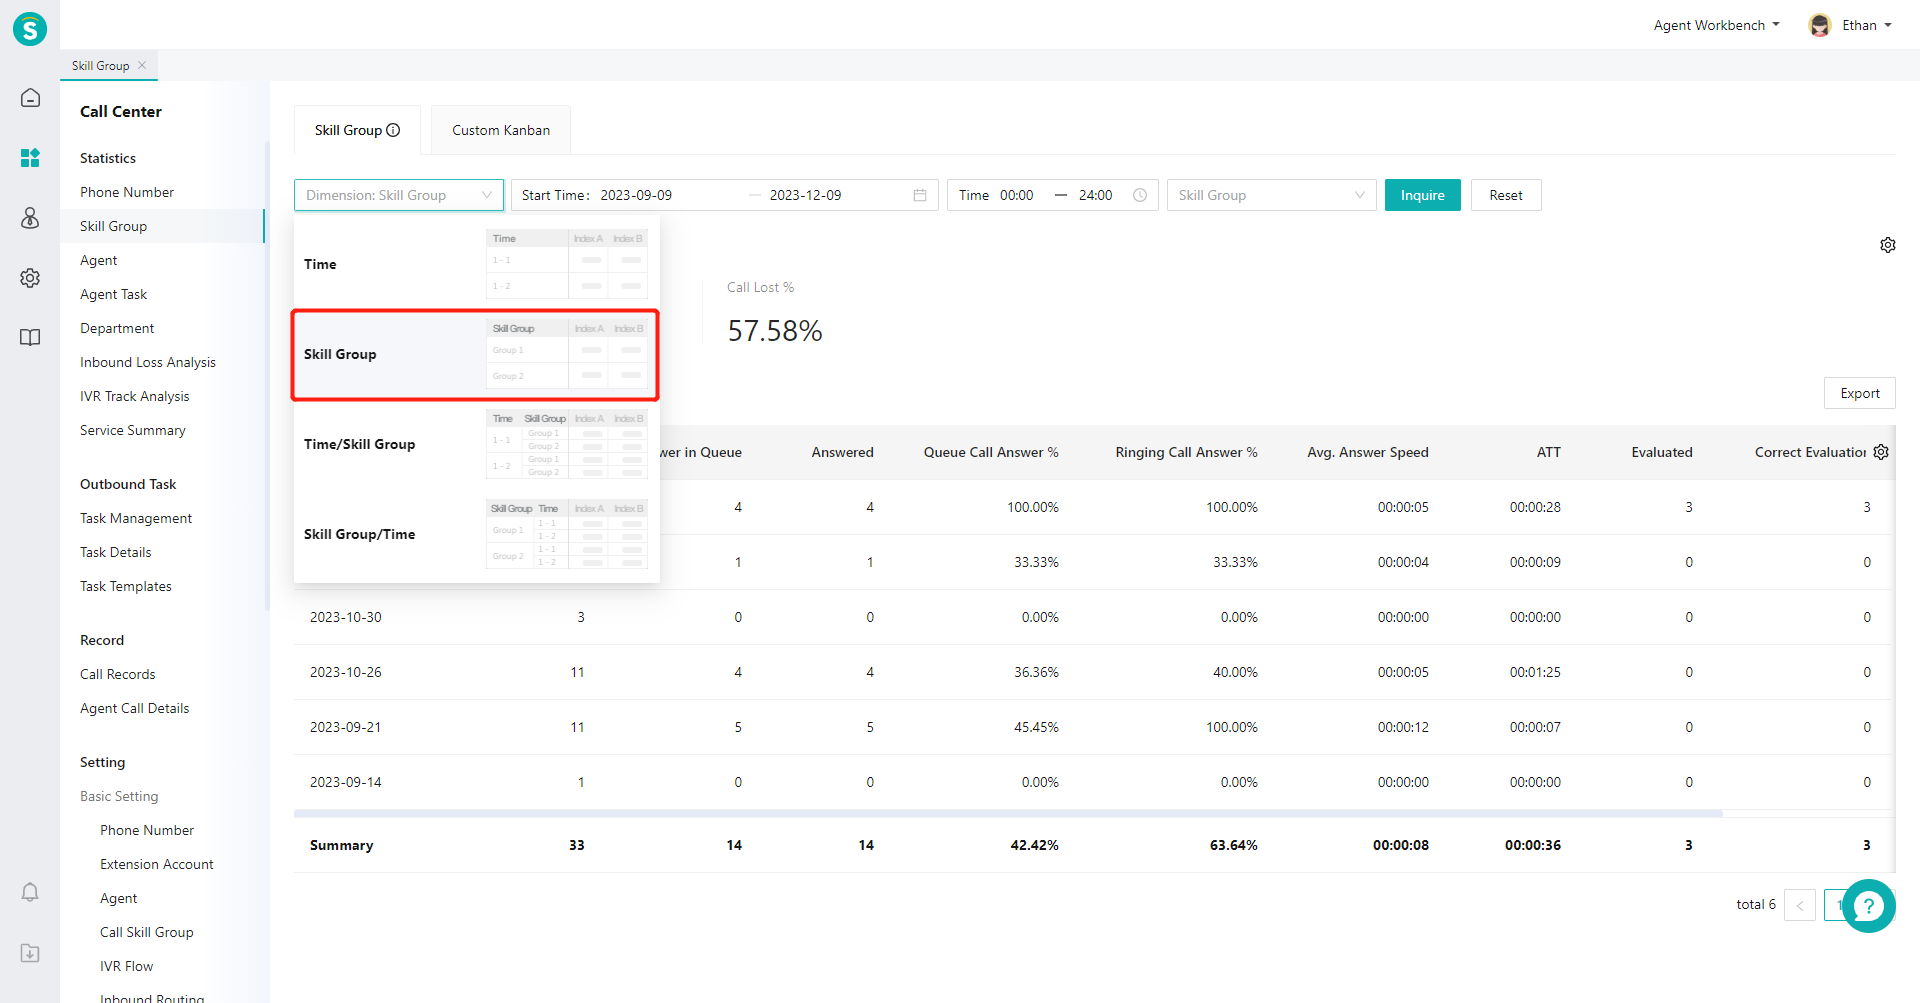Screen dimensions: 1920x1003
Task: Open Task Details
Action: coord(116,552)
